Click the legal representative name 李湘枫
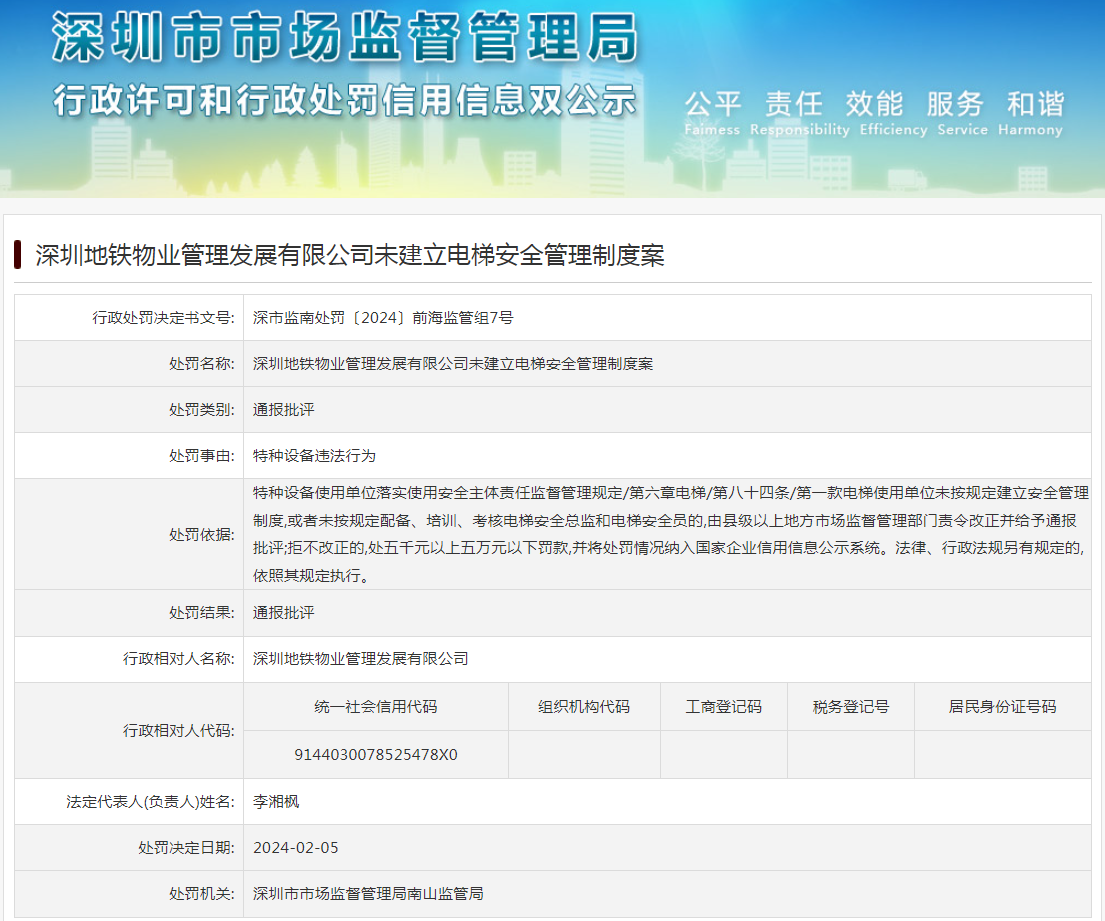Image resolution: width=1105 pixels, height=921 pixels. (276, 801)
